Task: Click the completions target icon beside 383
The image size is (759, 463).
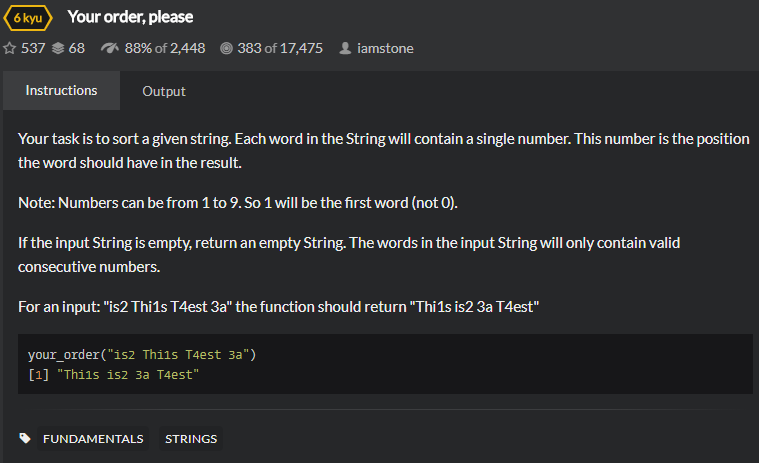Action: pos(226,48)
